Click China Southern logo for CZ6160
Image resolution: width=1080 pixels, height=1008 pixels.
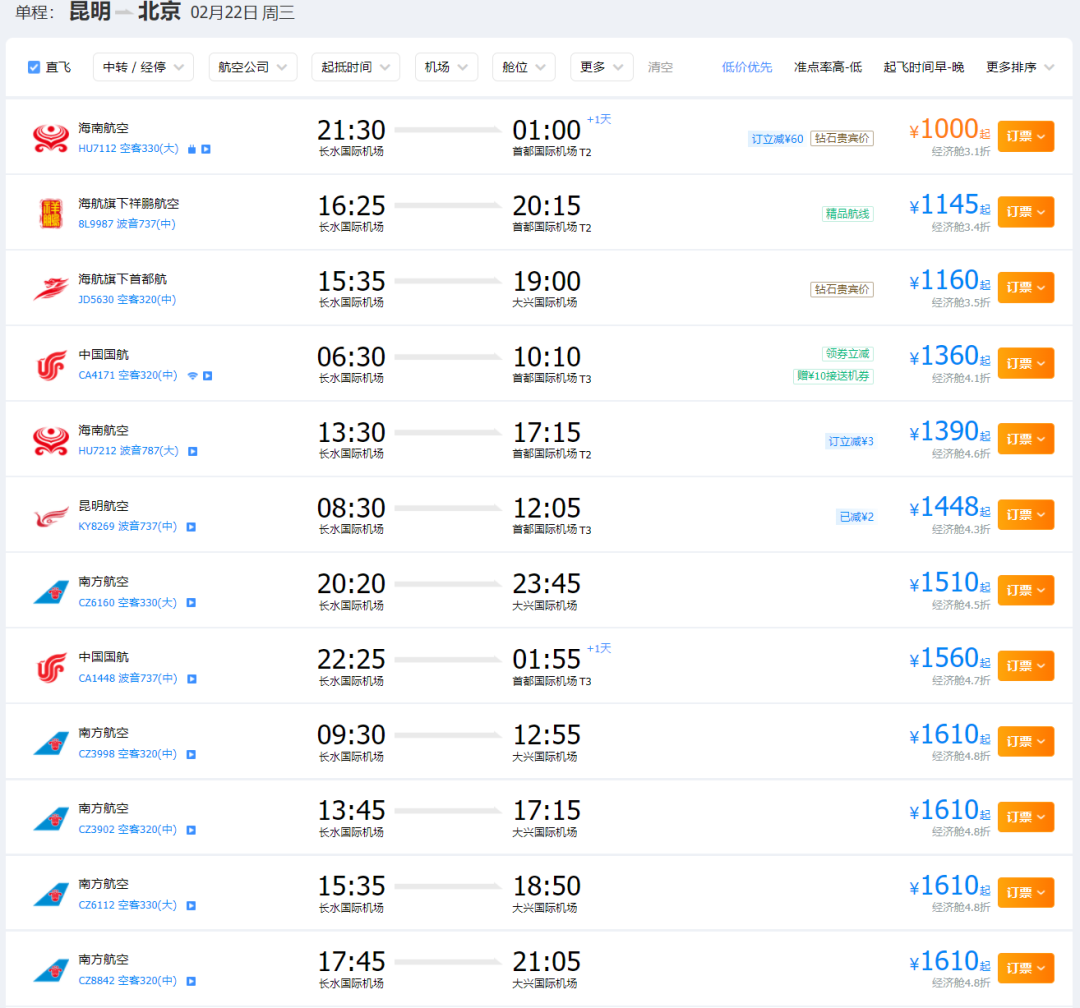(51, 592)
